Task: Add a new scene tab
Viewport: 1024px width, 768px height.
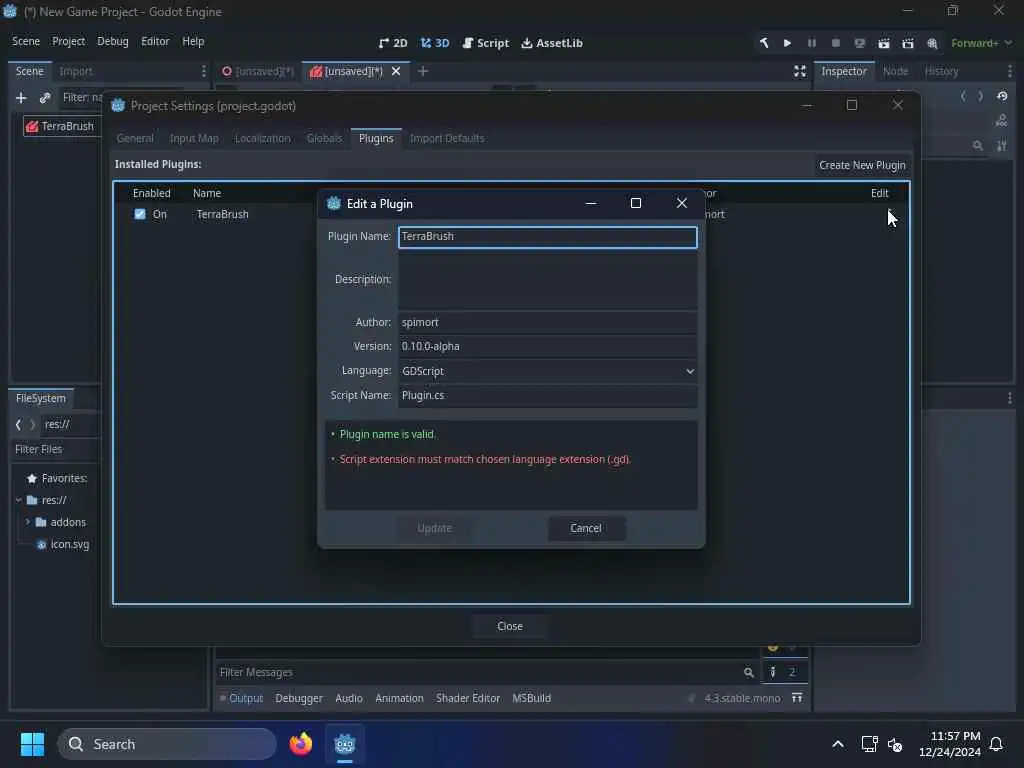Action: click(x=423, y=71)
